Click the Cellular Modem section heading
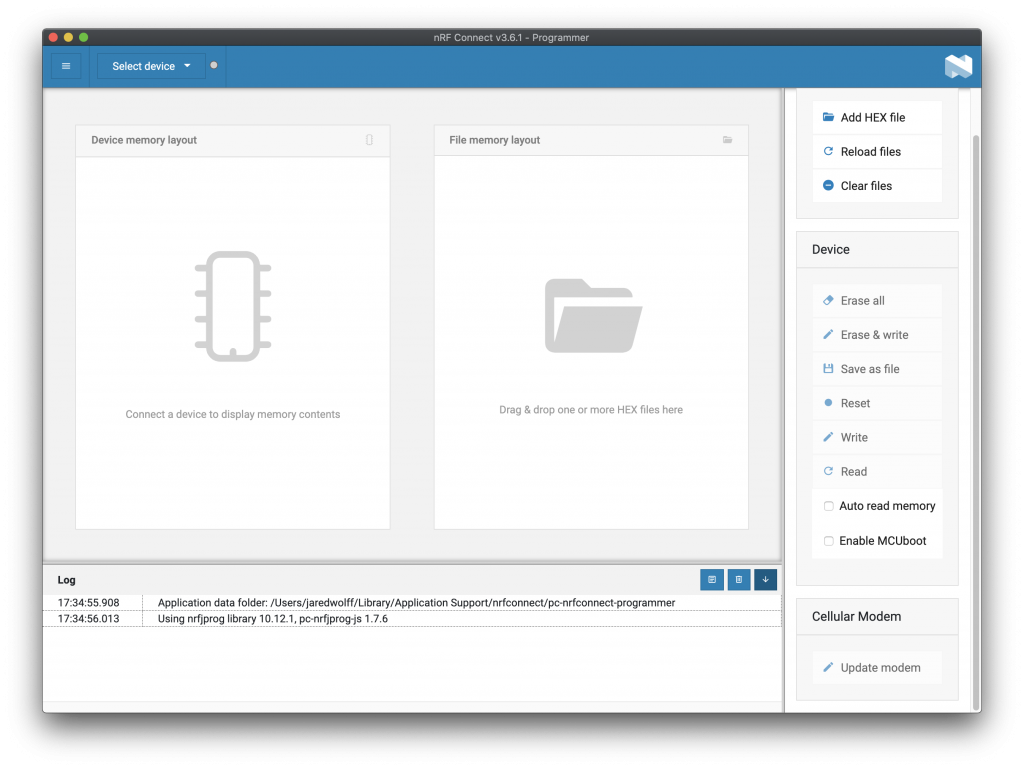This screenshot has width=1024, height=769. pos(857,617)
